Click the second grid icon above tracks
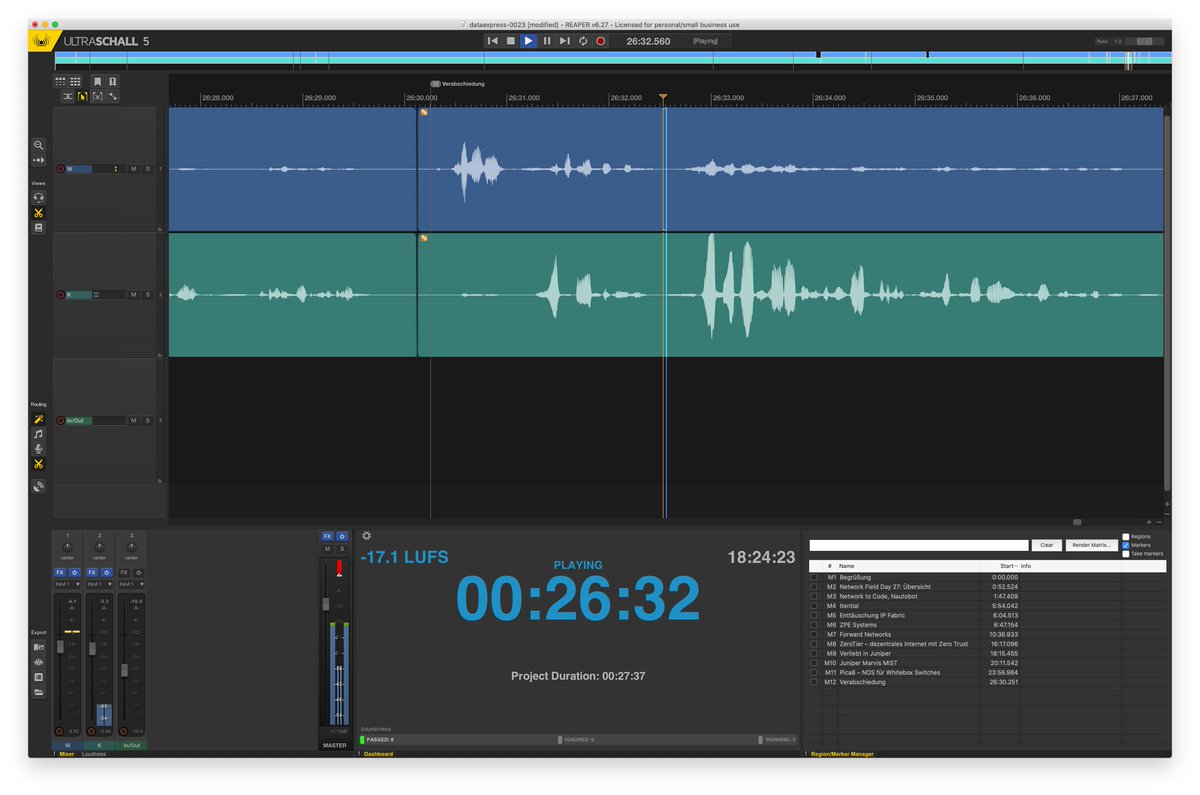1200x795 pixels. click(75, 82)
